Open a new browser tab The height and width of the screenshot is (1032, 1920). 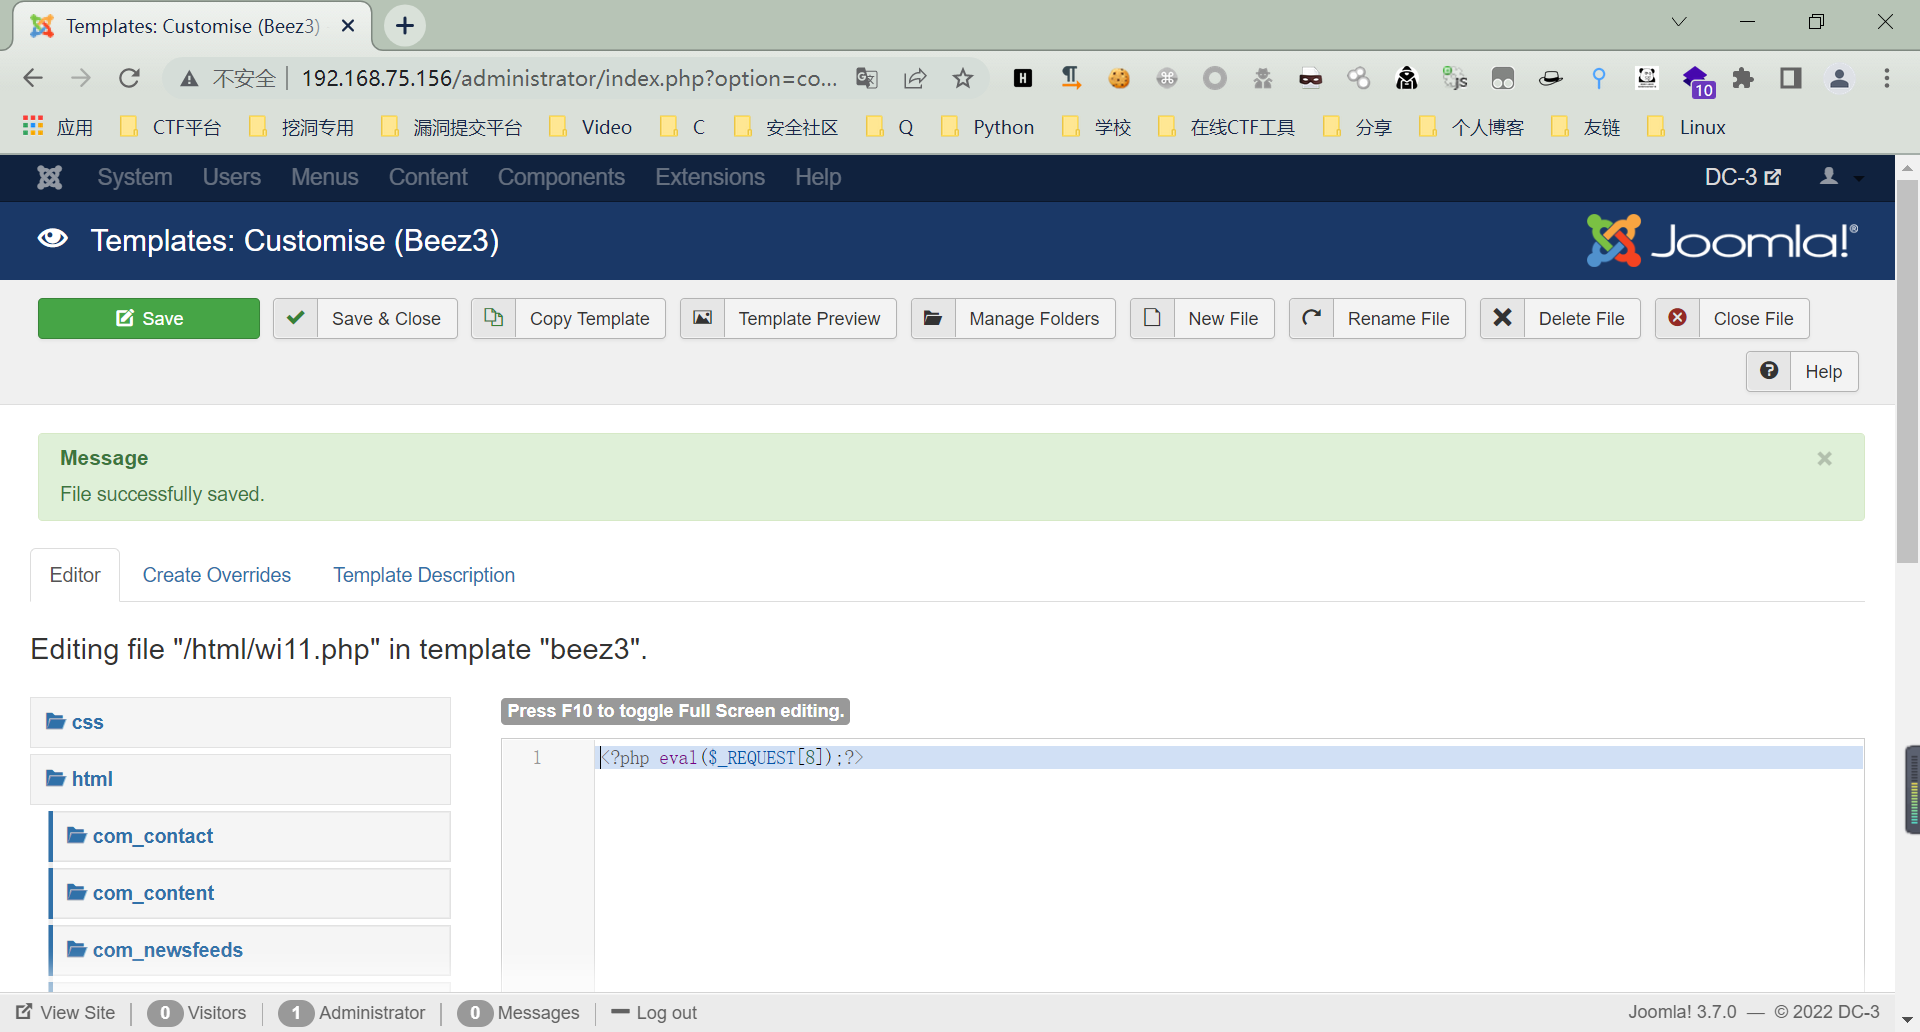[x=405, y=26]
